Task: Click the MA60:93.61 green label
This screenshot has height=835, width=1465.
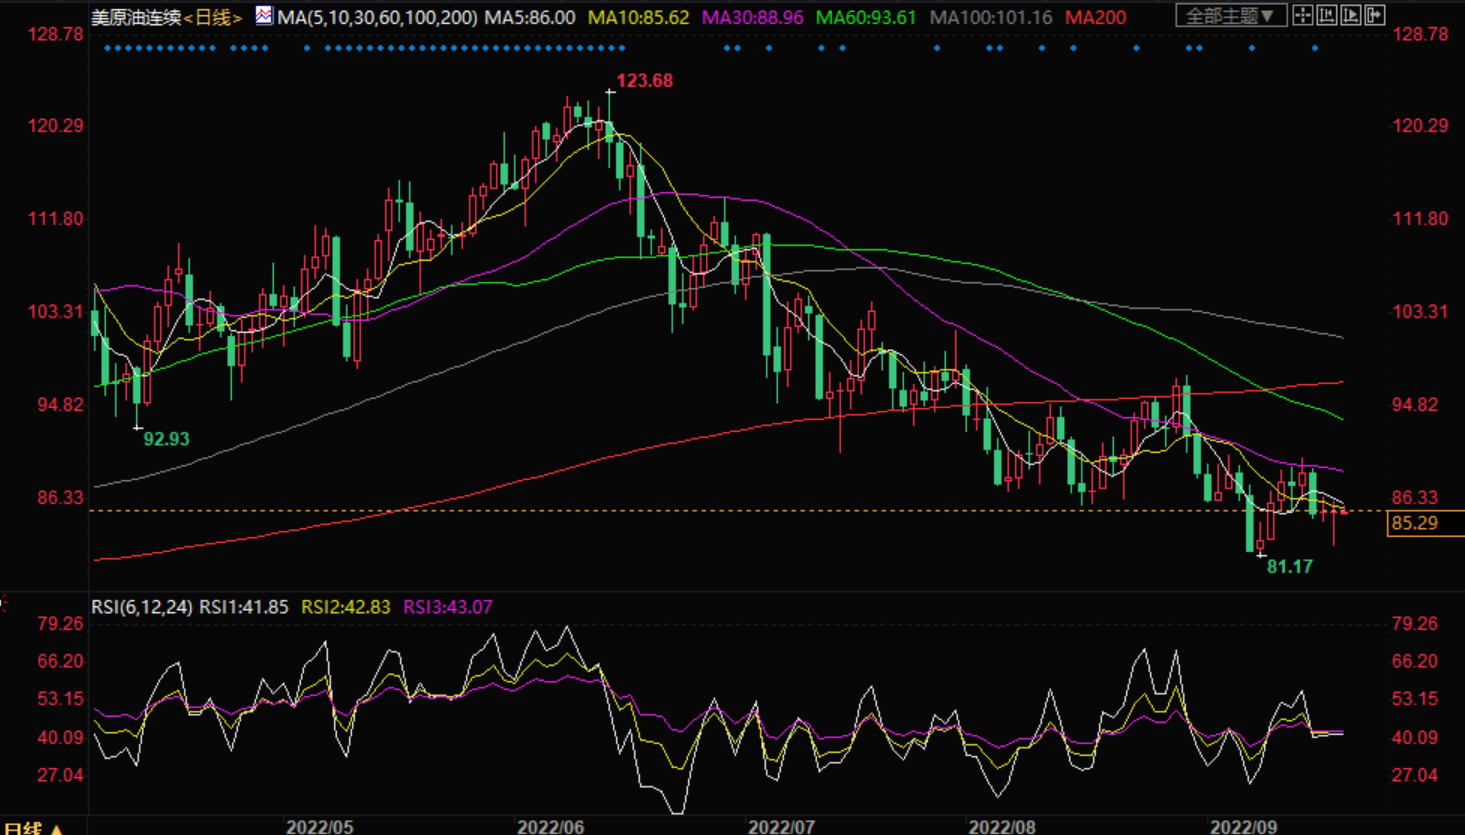Action: point(865,18)
